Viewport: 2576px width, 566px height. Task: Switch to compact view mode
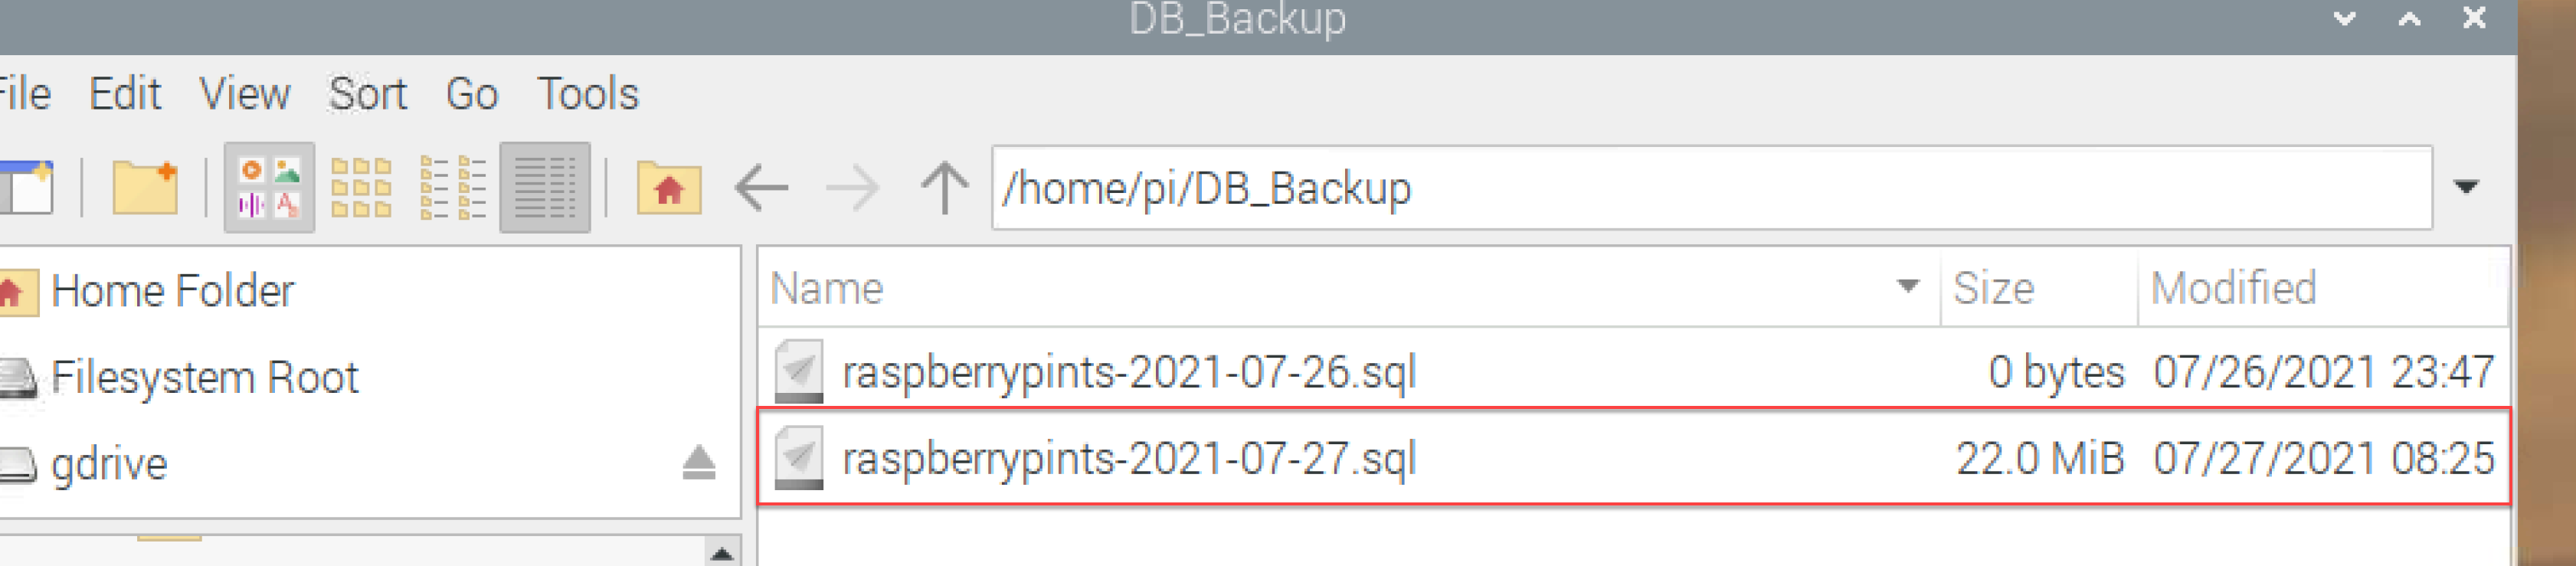[453, 187]
